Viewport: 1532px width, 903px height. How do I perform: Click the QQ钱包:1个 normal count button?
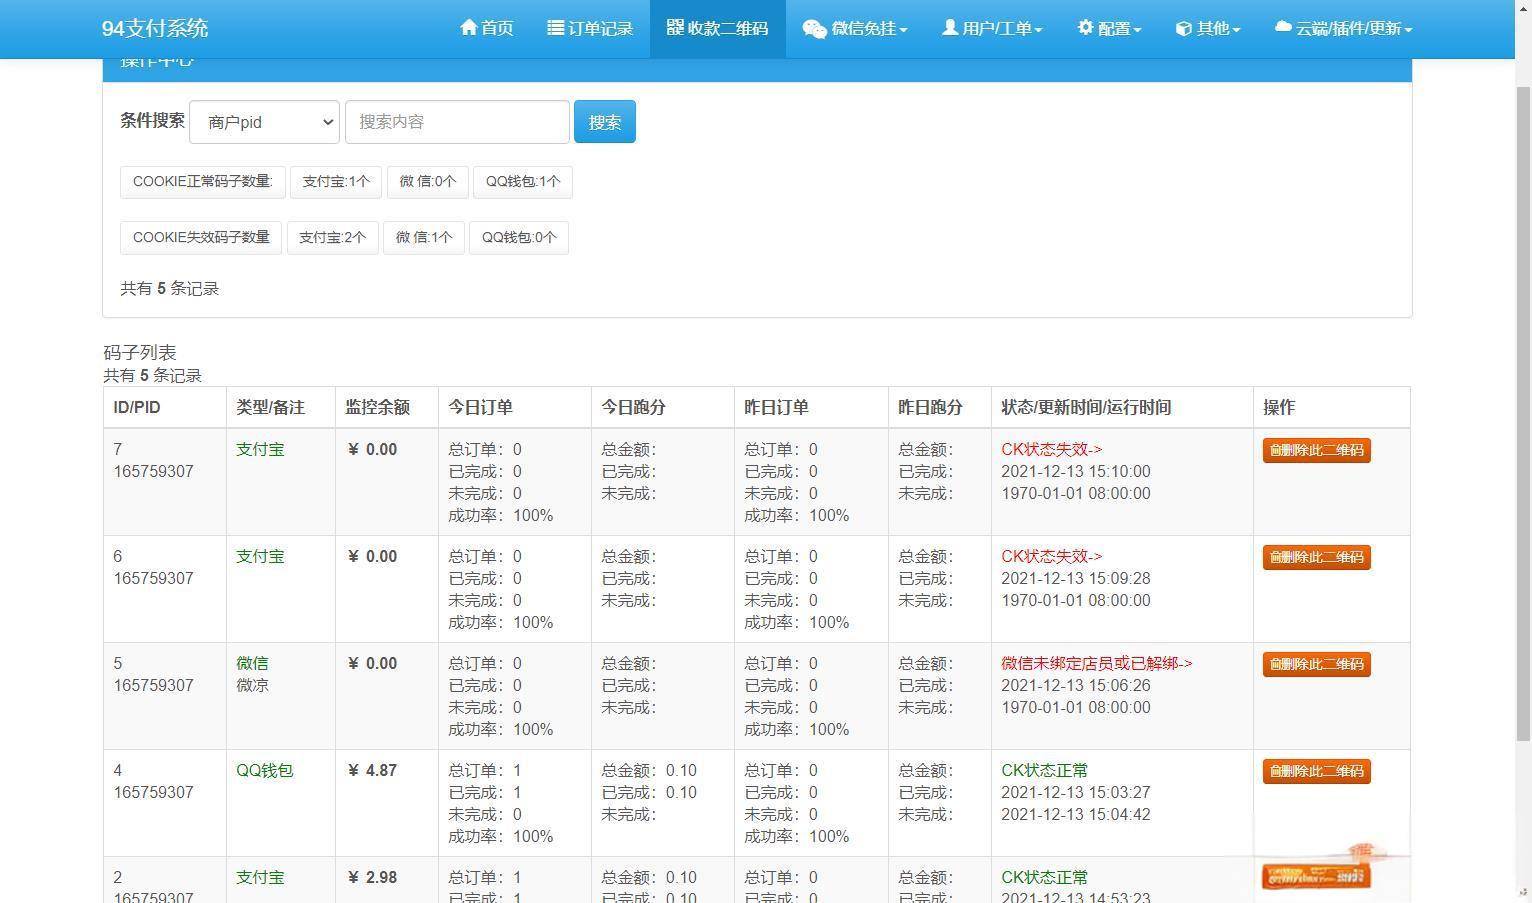coord(523,182)
